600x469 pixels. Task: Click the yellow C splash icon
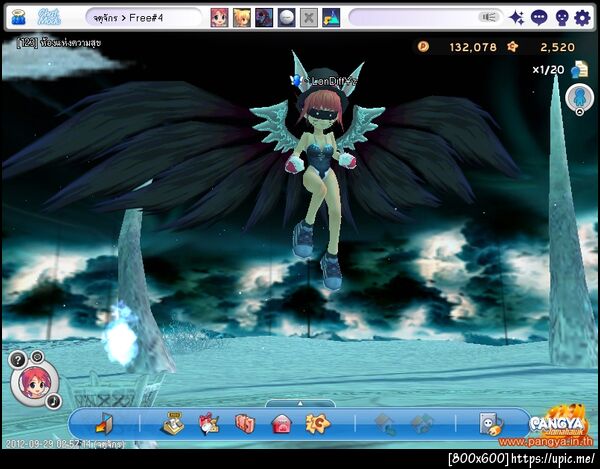tap(317, 424)
